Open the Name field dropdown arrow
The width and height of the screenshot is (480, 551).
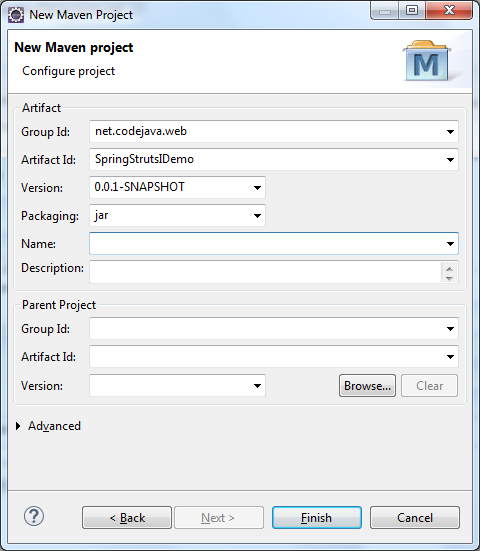pos(450,244)
